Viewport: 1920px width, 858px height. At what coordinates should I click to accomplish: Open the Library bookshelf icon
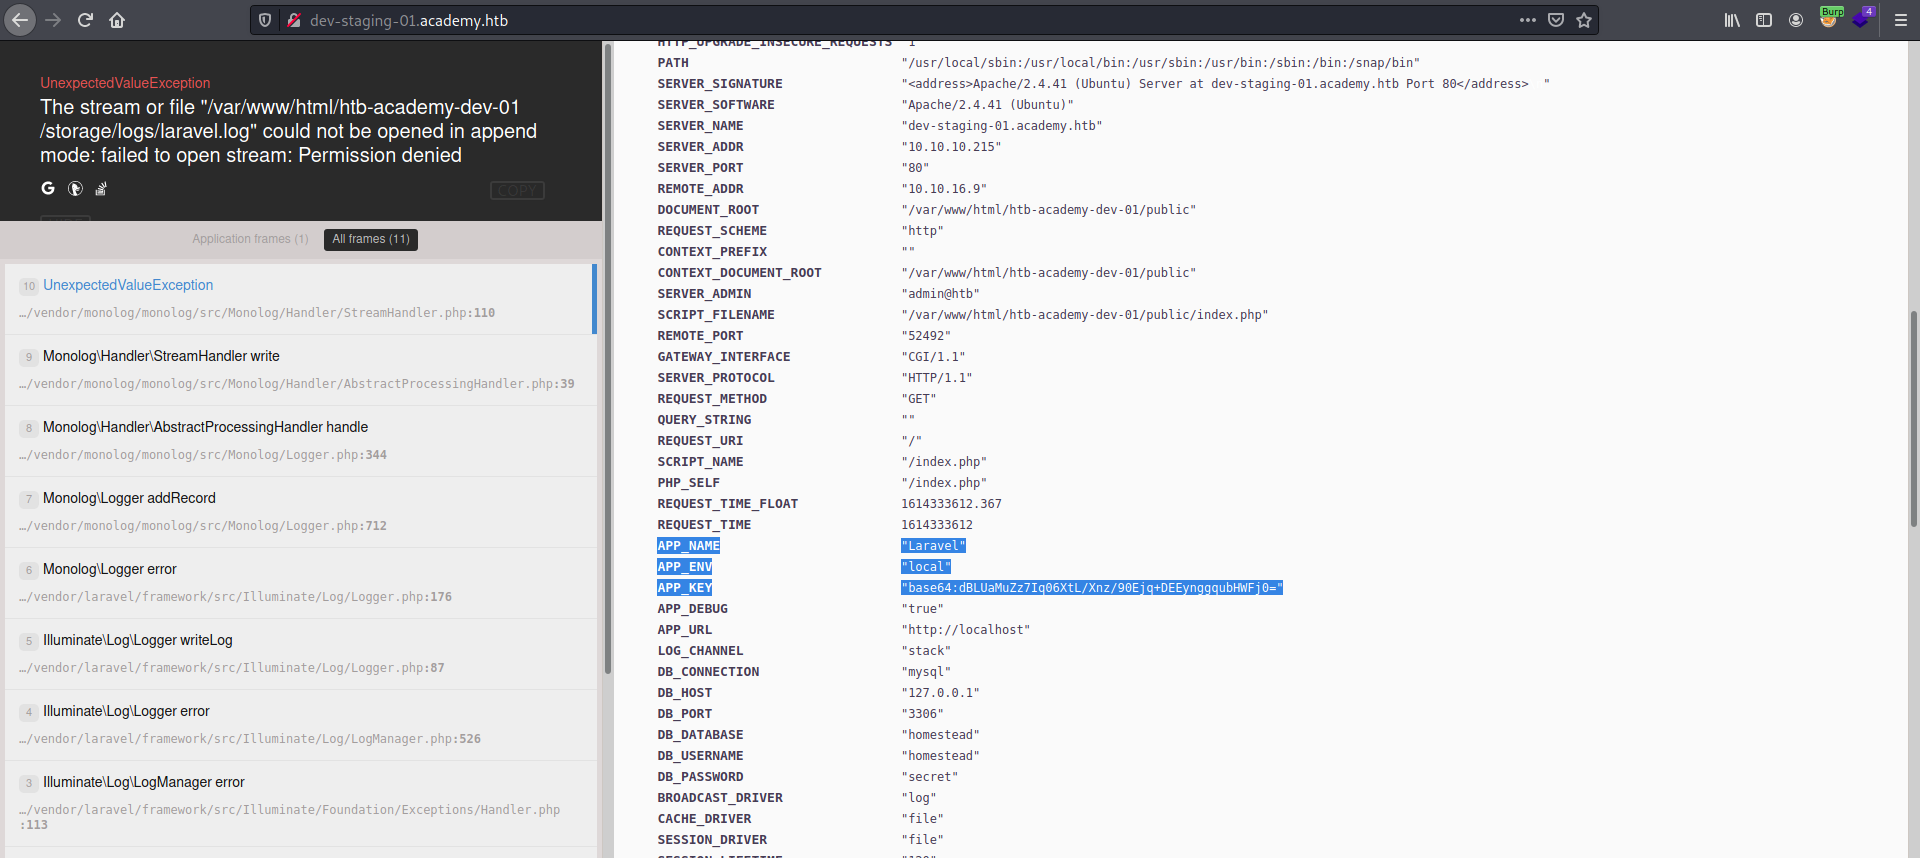(x=1732, y=20)
